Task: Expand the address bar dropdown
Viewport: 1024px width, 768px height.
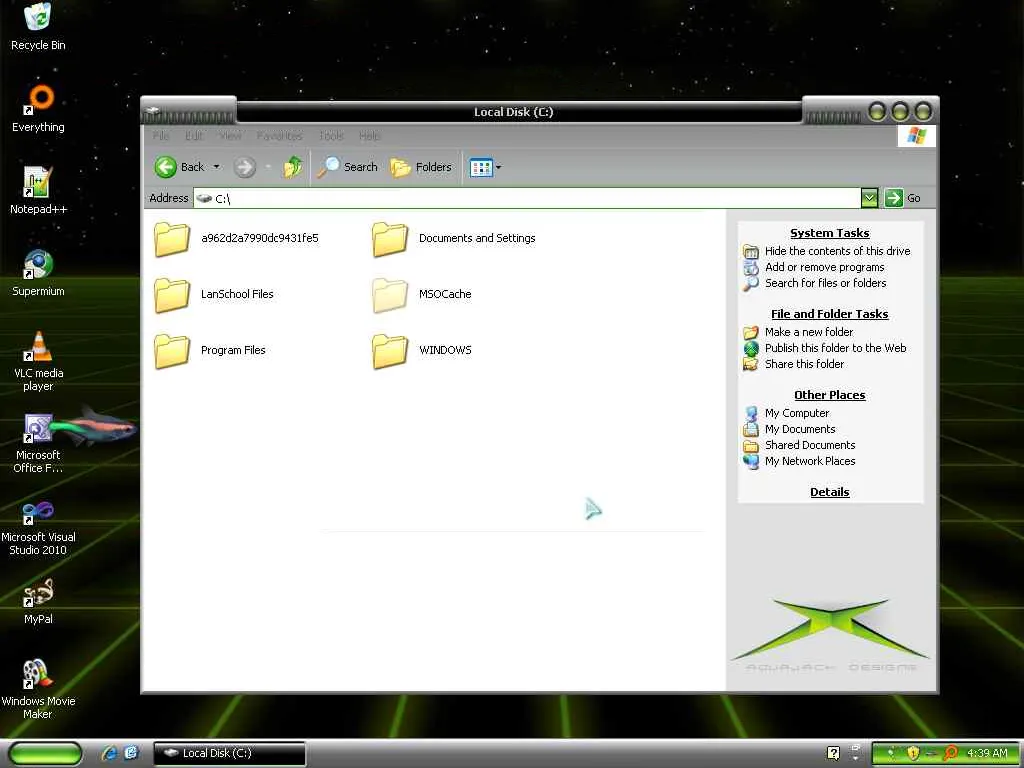Action: (869, 198)
